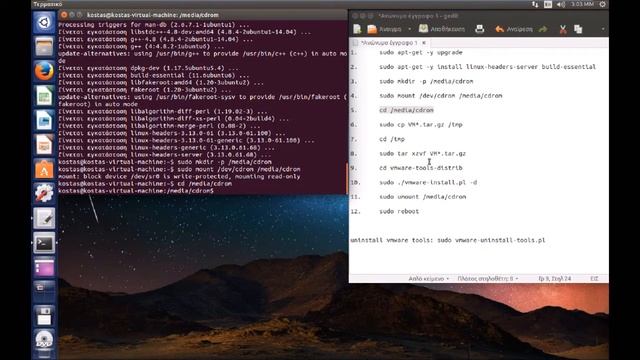The image size is (640, 360).
Task: Open LibreOffice Calc from the launcher
Action: tap(44, 96)
